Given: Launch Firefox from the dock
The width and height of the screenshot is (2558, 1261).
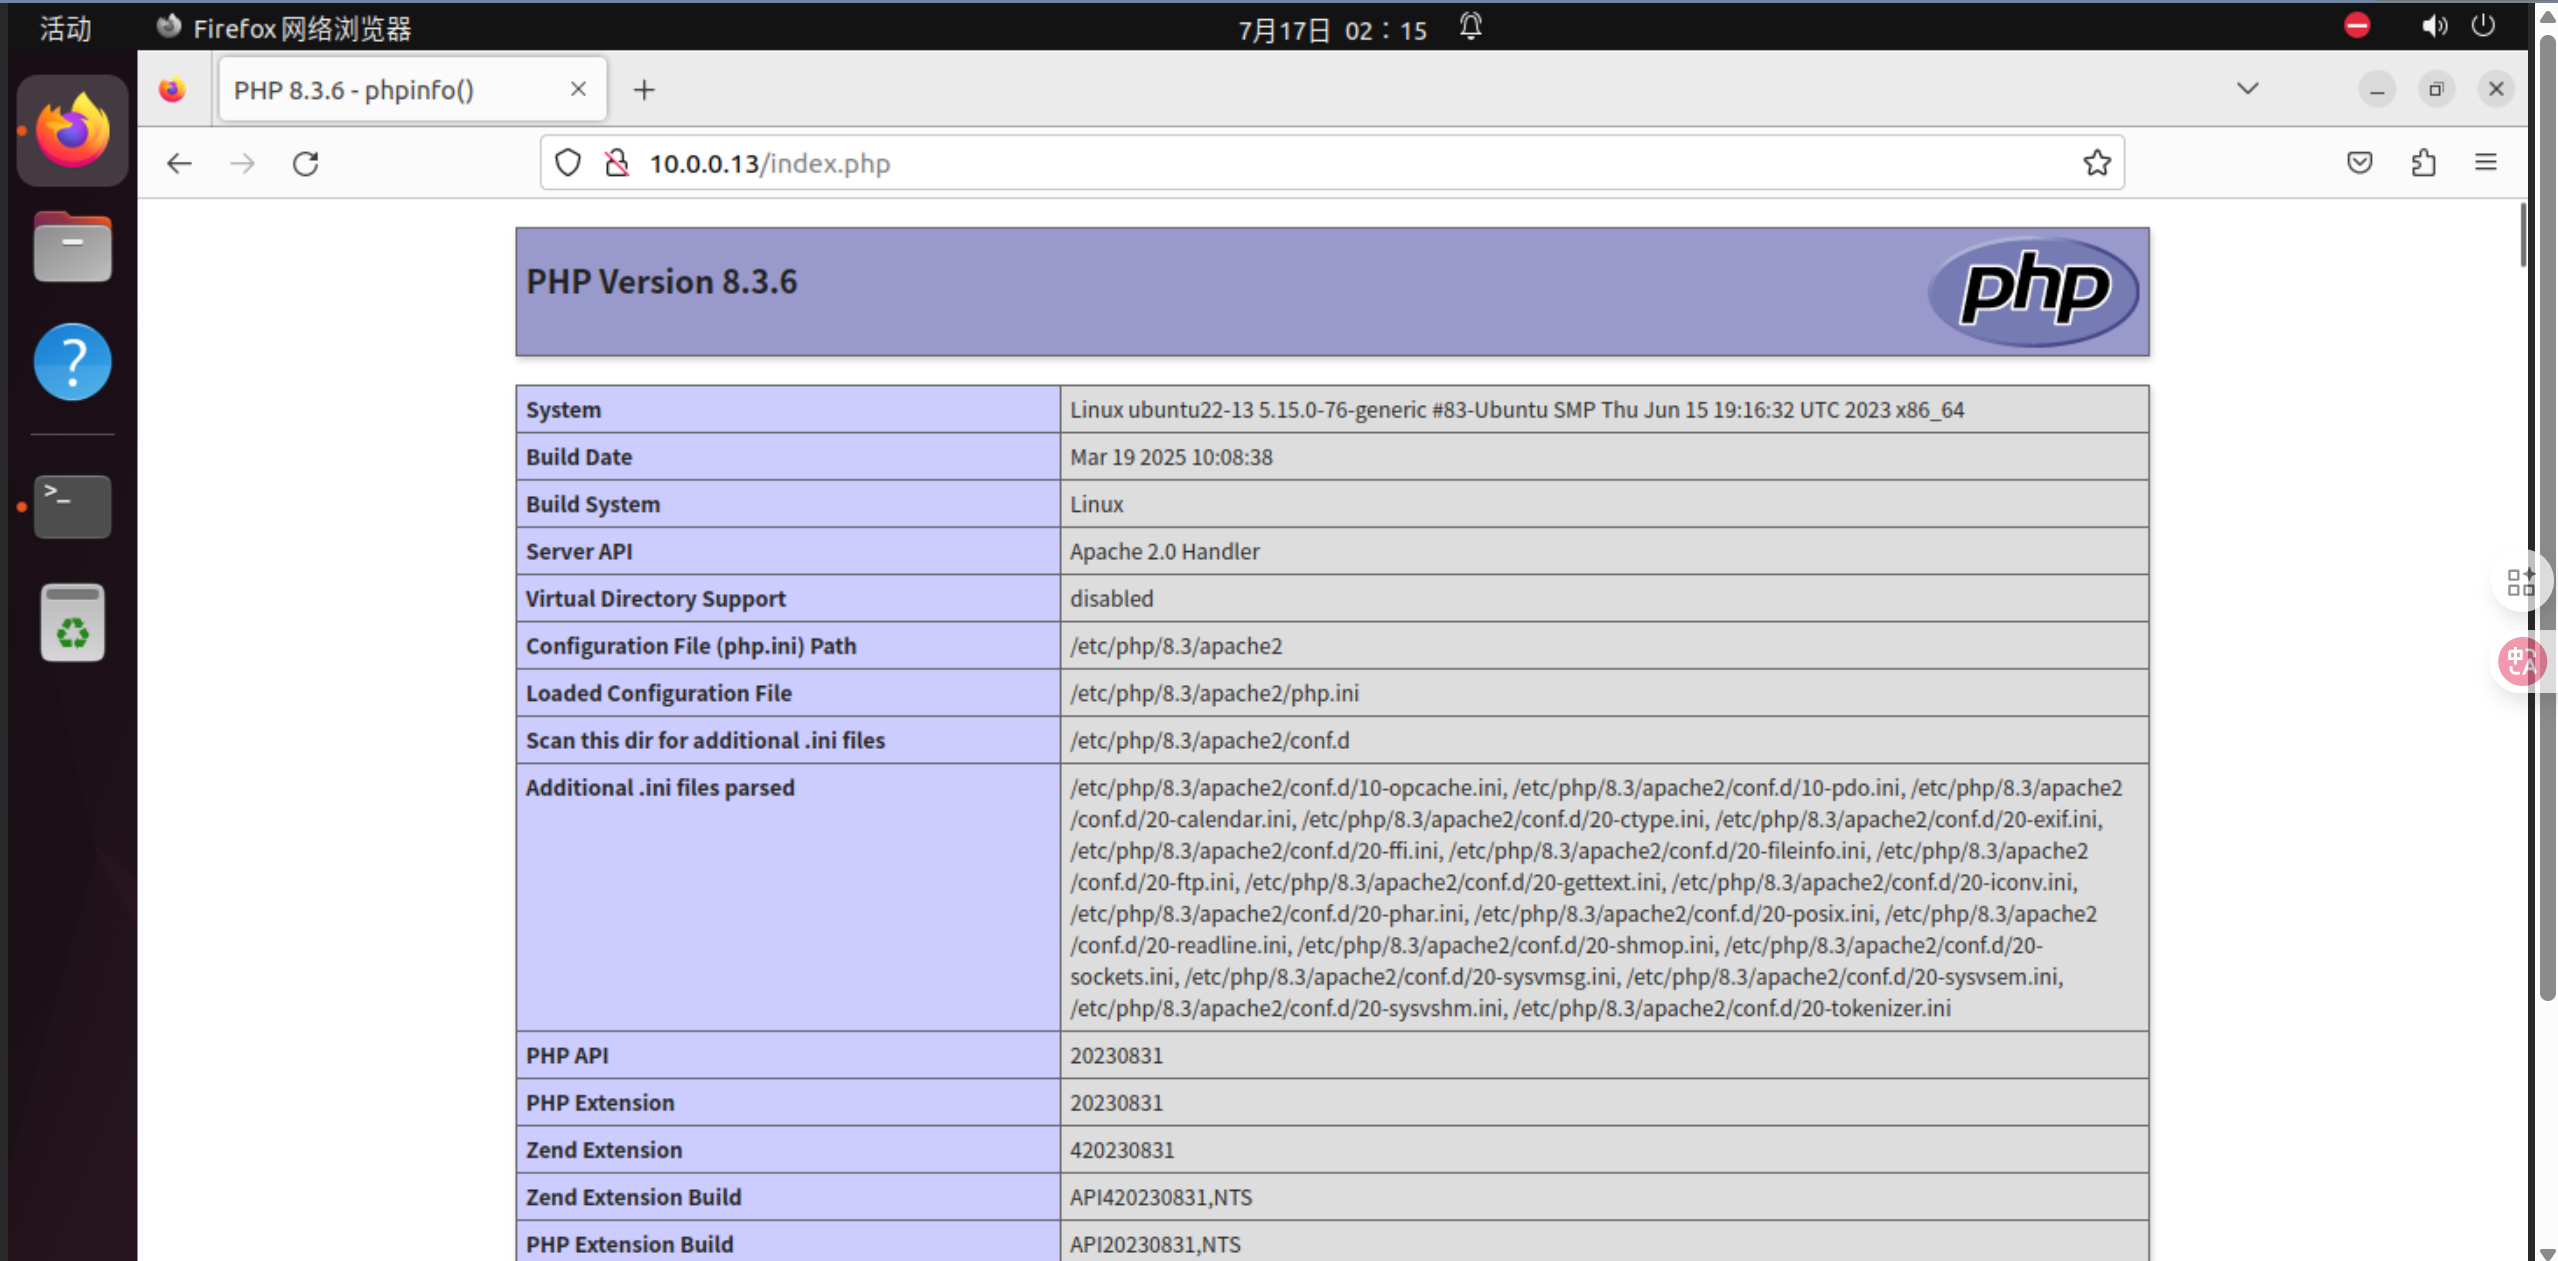Looking at the screenshot, I should pyautogui.click(x=73, y=131).
